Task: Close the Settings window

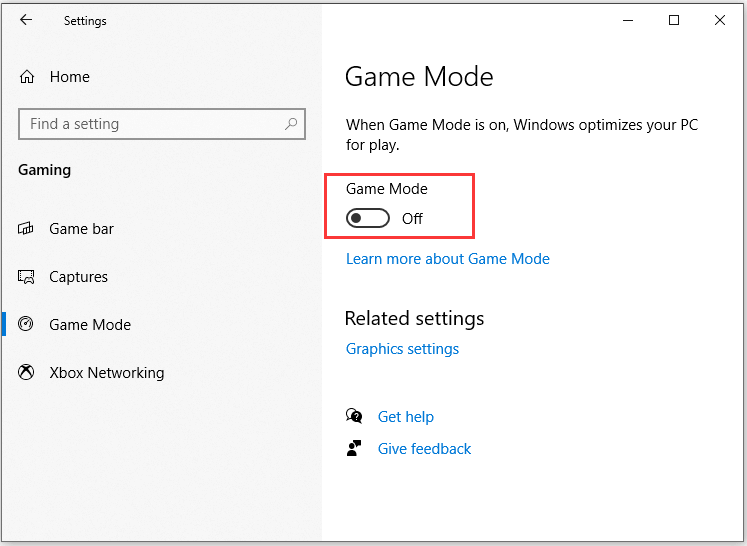Action: point(720,20)
